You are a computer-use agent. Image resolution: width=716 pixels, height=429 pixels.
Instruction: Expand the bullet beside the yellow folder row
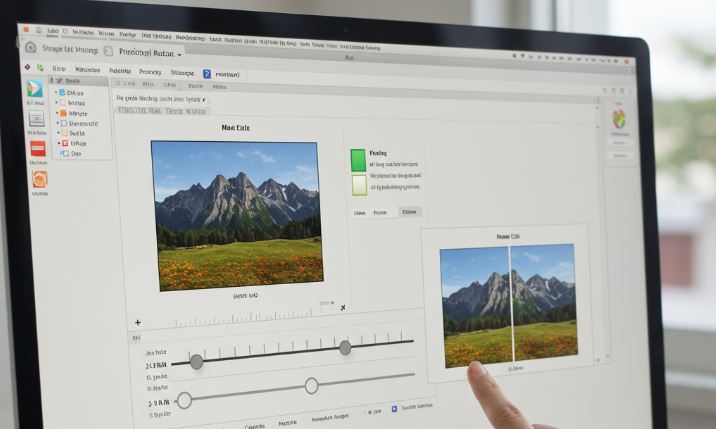point(58,133)
